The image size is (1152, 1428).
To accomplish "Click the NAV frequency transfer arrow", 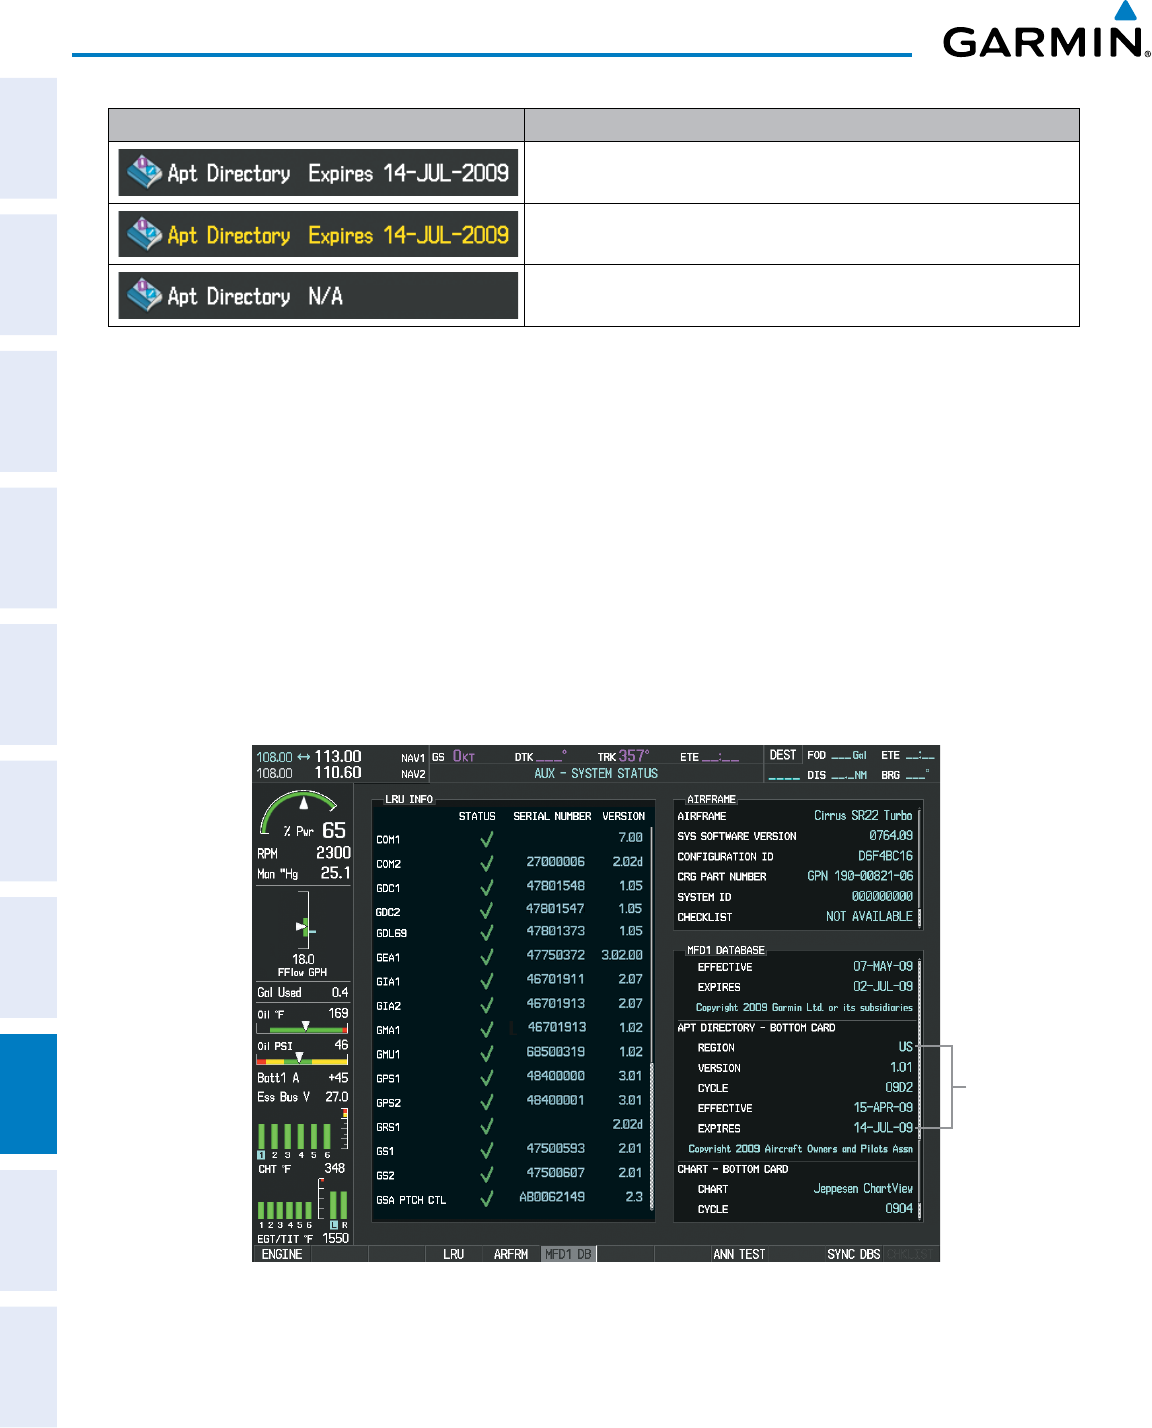I will coord(303,757).
